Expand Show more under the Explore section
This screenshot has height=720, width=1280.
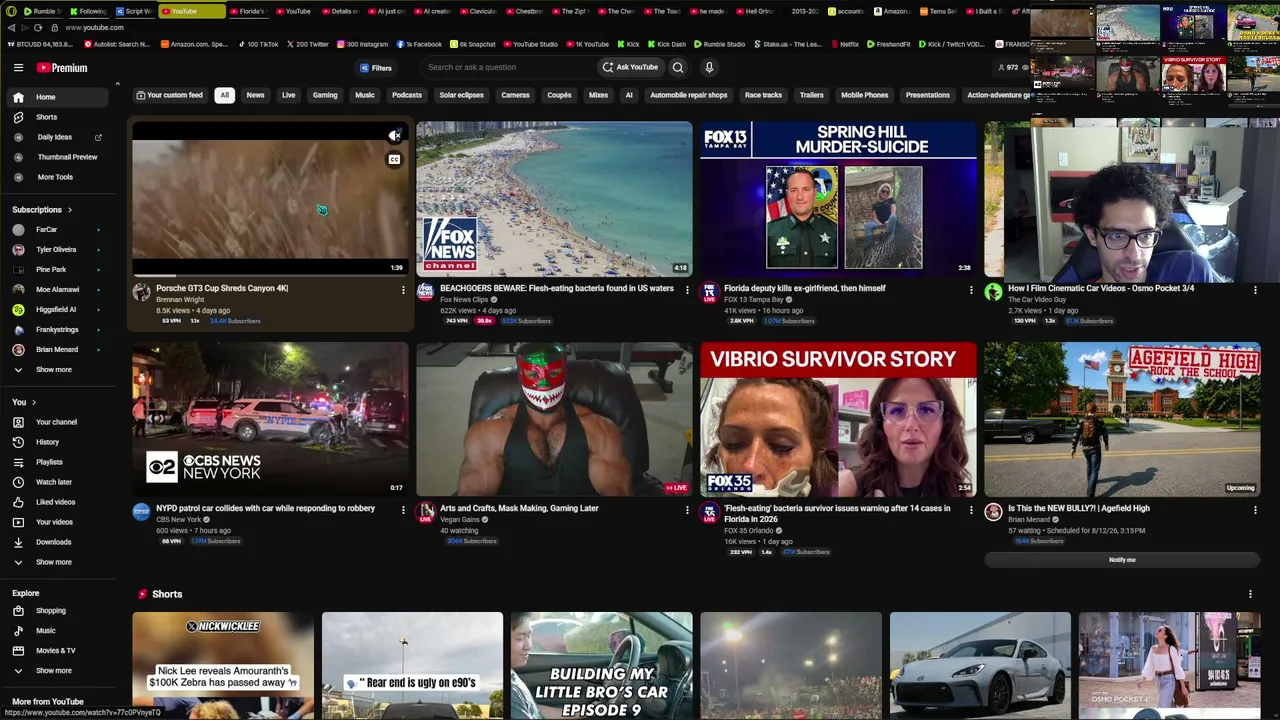[53, 671]
